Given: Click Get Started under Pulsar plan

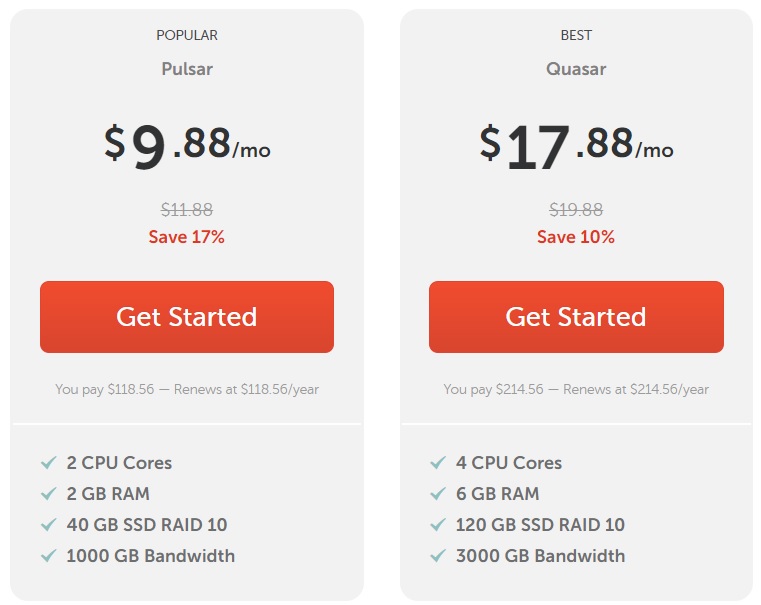Looking at the screenshot, I should (187, 317).
